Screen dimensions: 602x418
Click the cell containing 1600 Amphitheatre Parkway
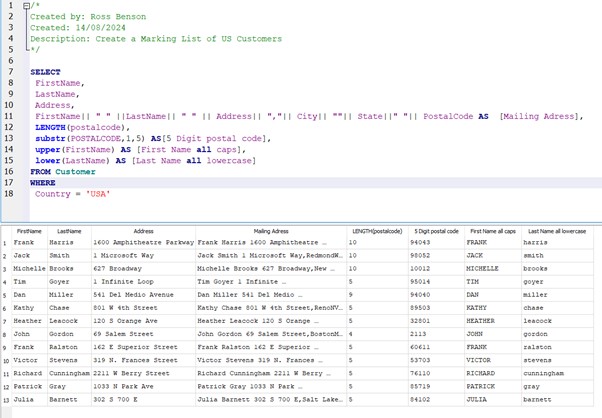pos(143,242)
